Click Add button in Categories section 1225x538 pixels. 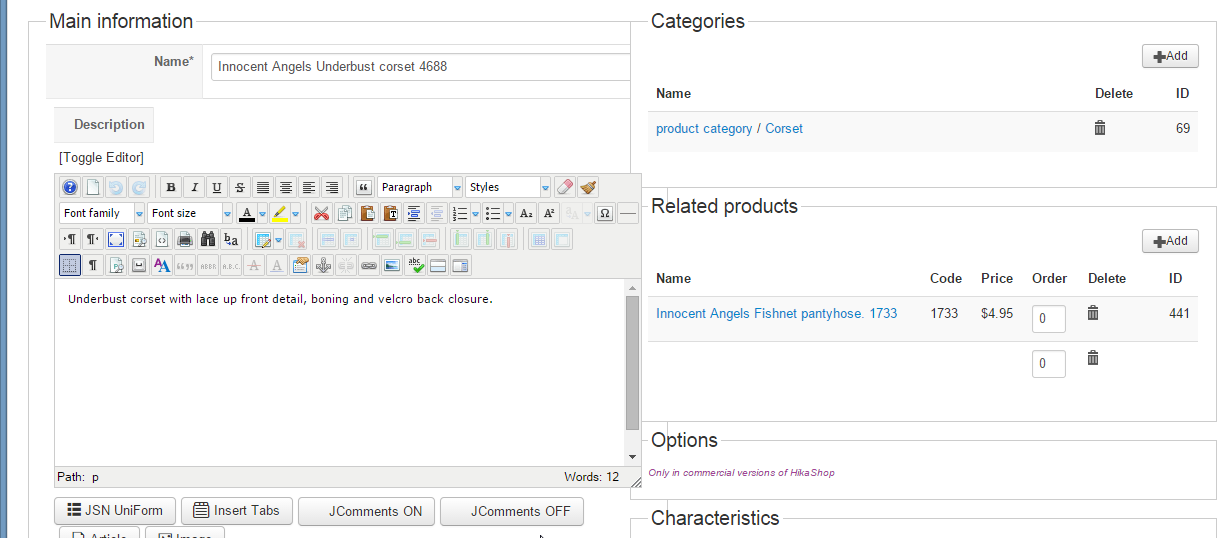point(1170,56)
